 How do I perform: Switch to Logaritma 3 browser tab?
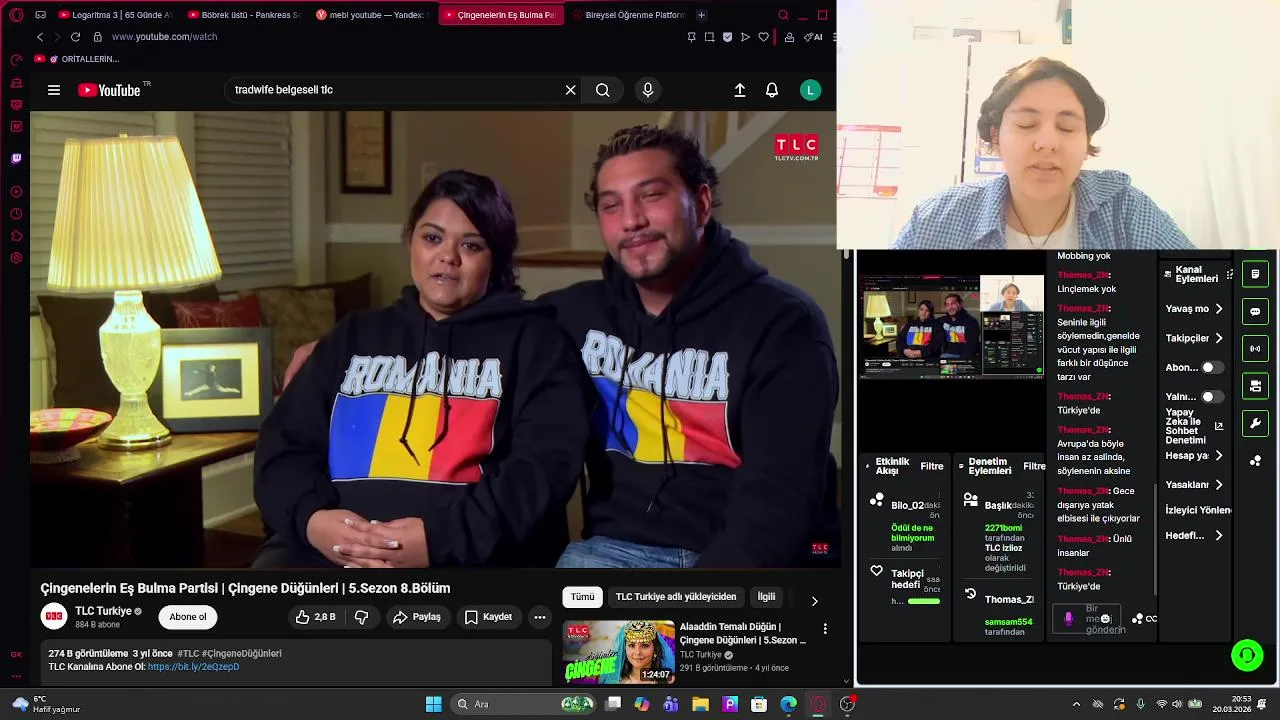(x=114, y=15)
